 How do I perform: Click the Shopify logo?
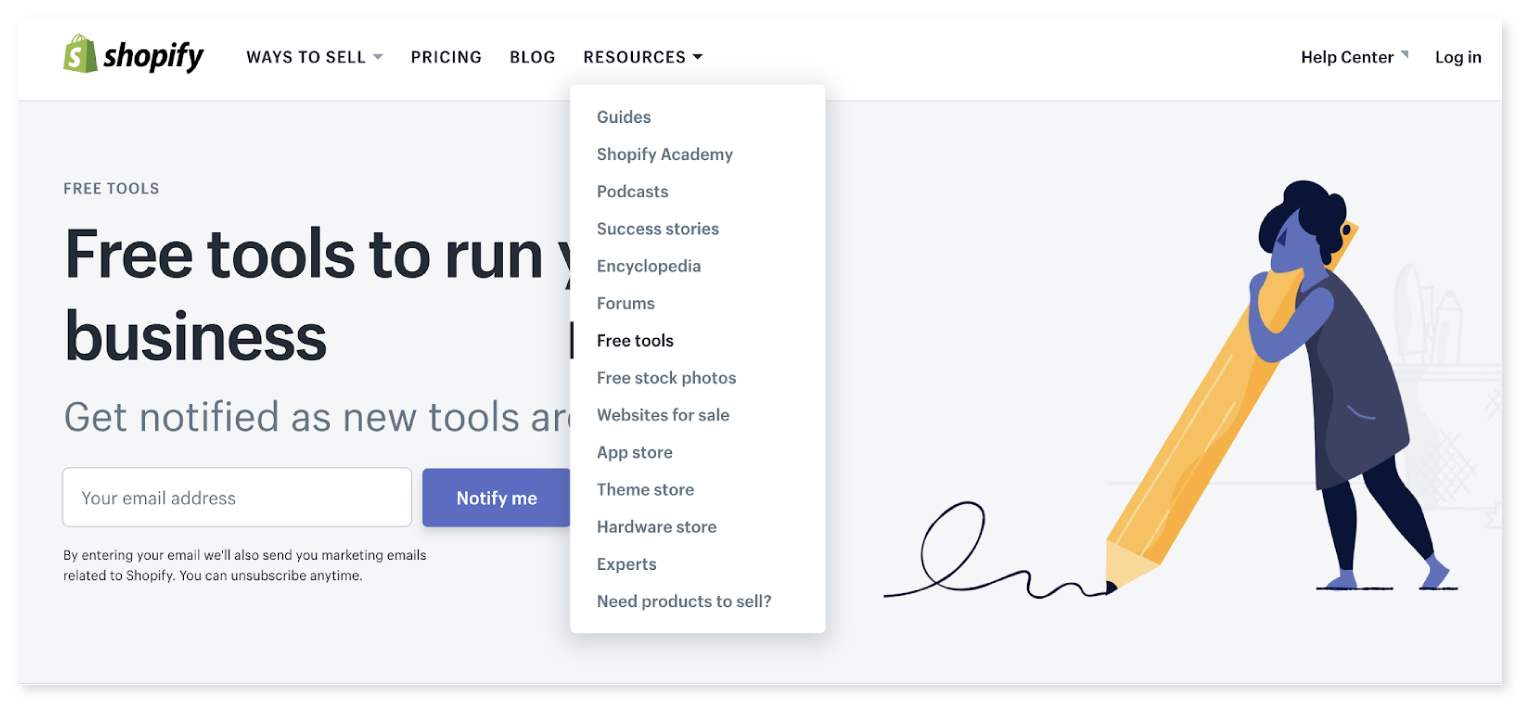tap(133, 55)
